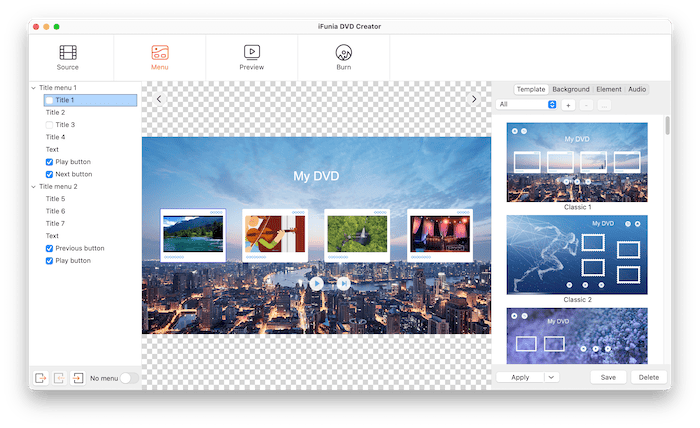Click the previous menu page arrow

[159, 99]
